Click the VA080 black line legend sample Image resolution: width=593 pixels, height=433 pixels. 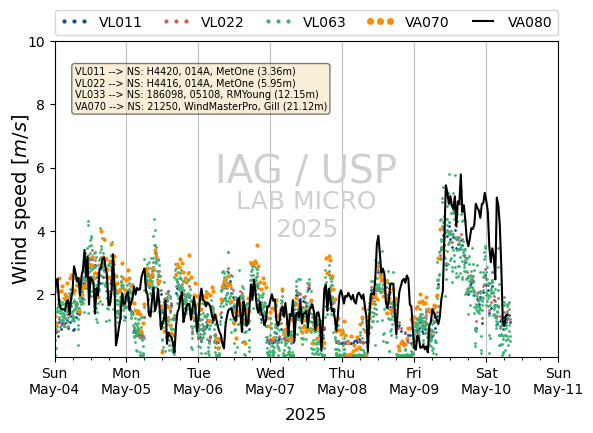coord(483,22)
